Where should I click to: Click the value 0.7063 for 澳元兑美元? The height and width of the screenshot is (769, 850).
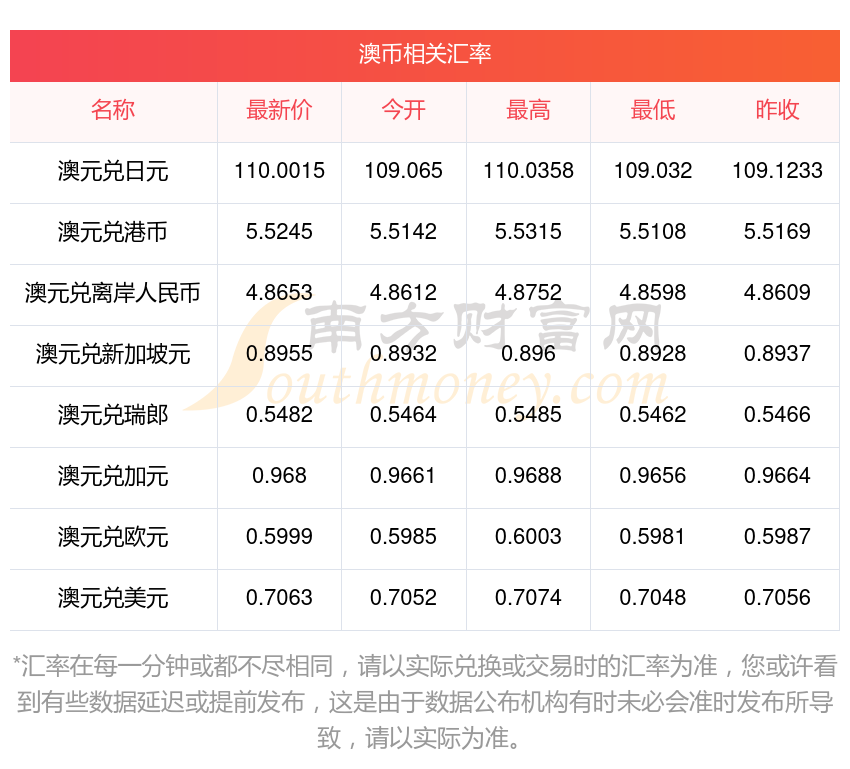279,599
